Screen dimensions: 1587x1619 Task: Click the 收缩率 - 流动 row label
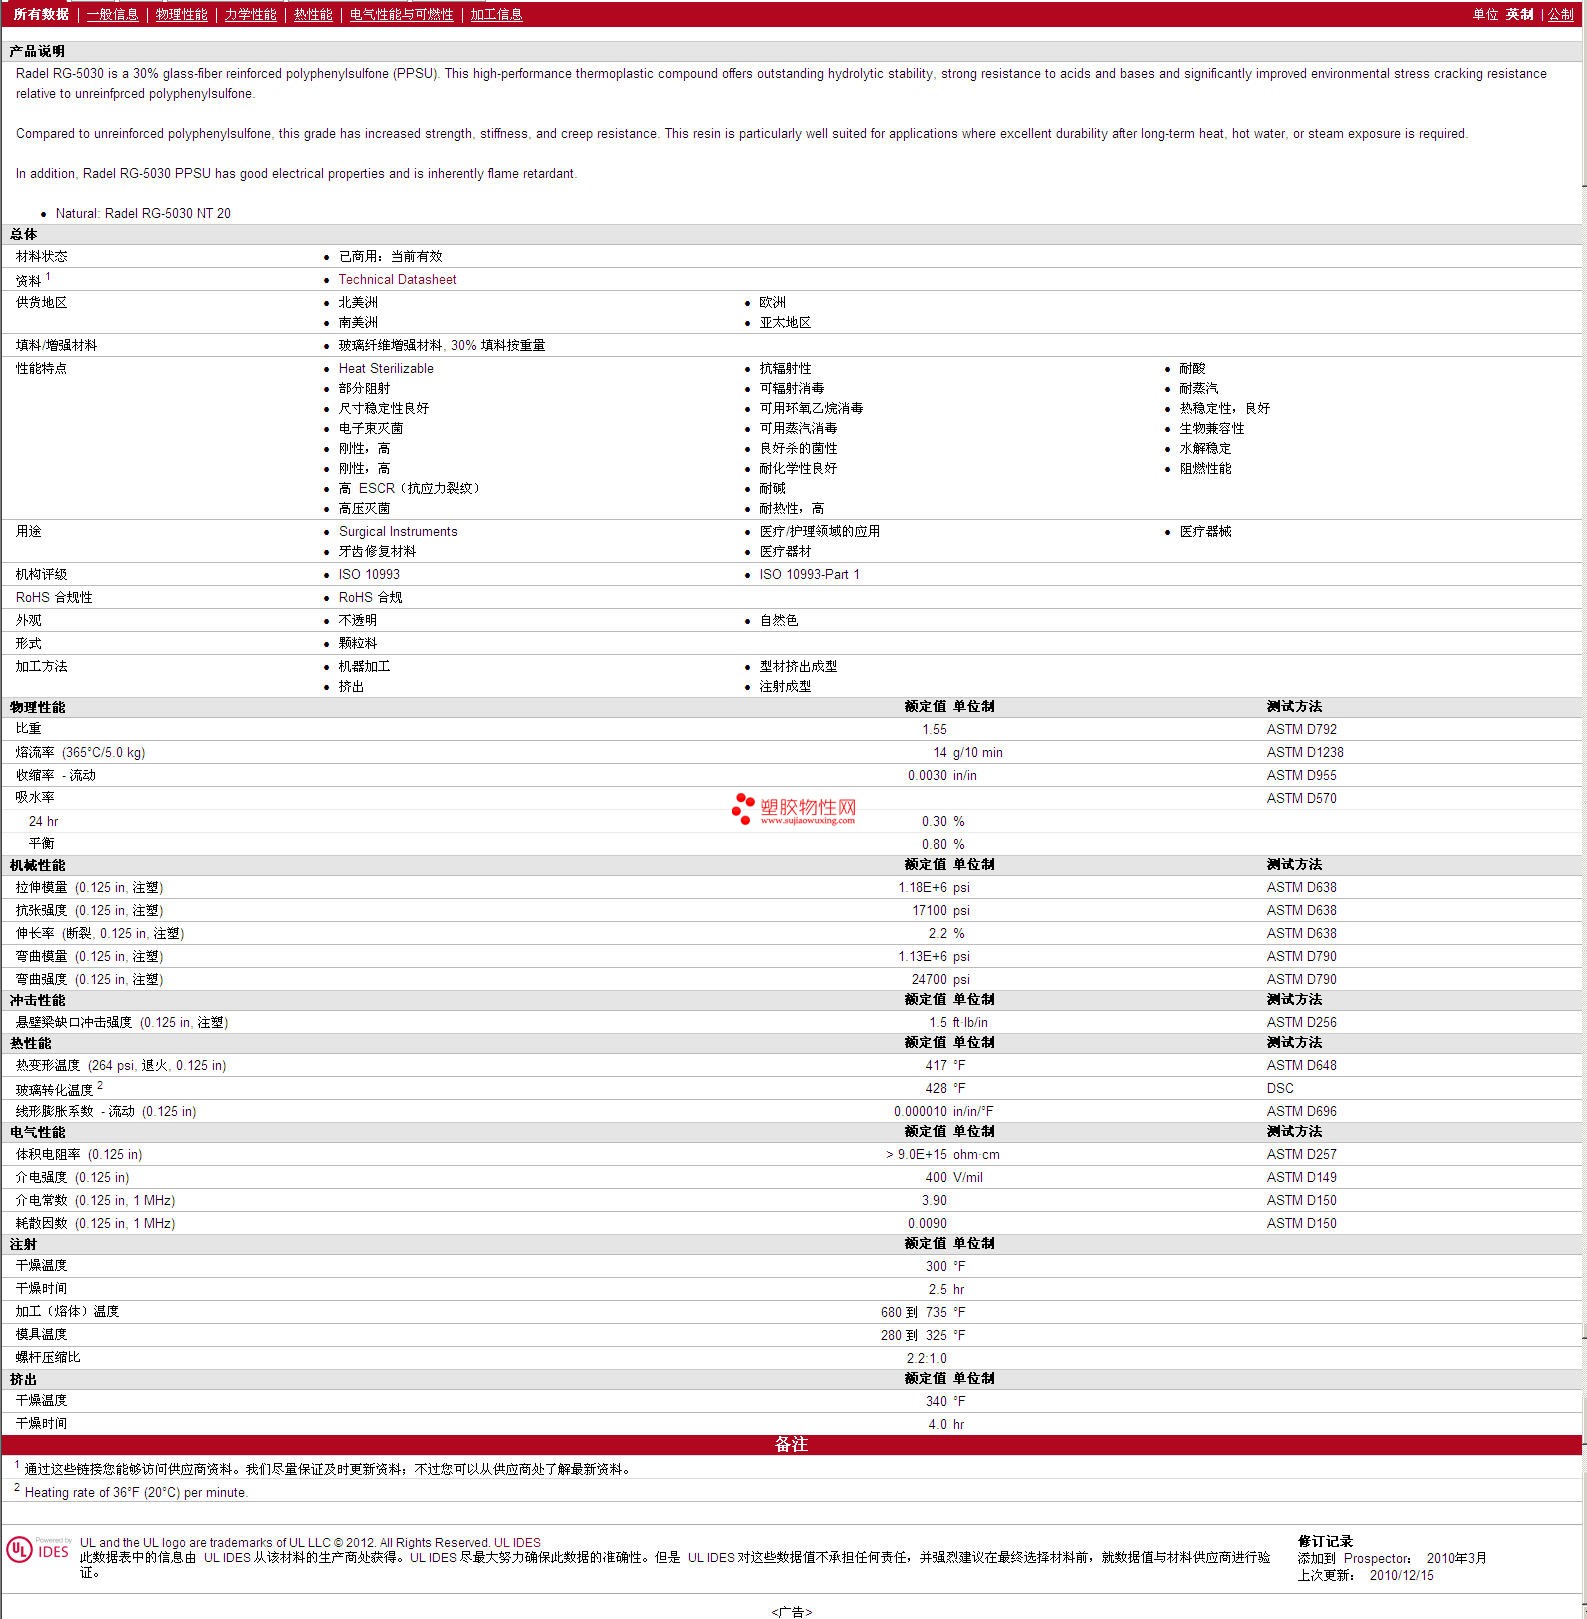[55, 775]
